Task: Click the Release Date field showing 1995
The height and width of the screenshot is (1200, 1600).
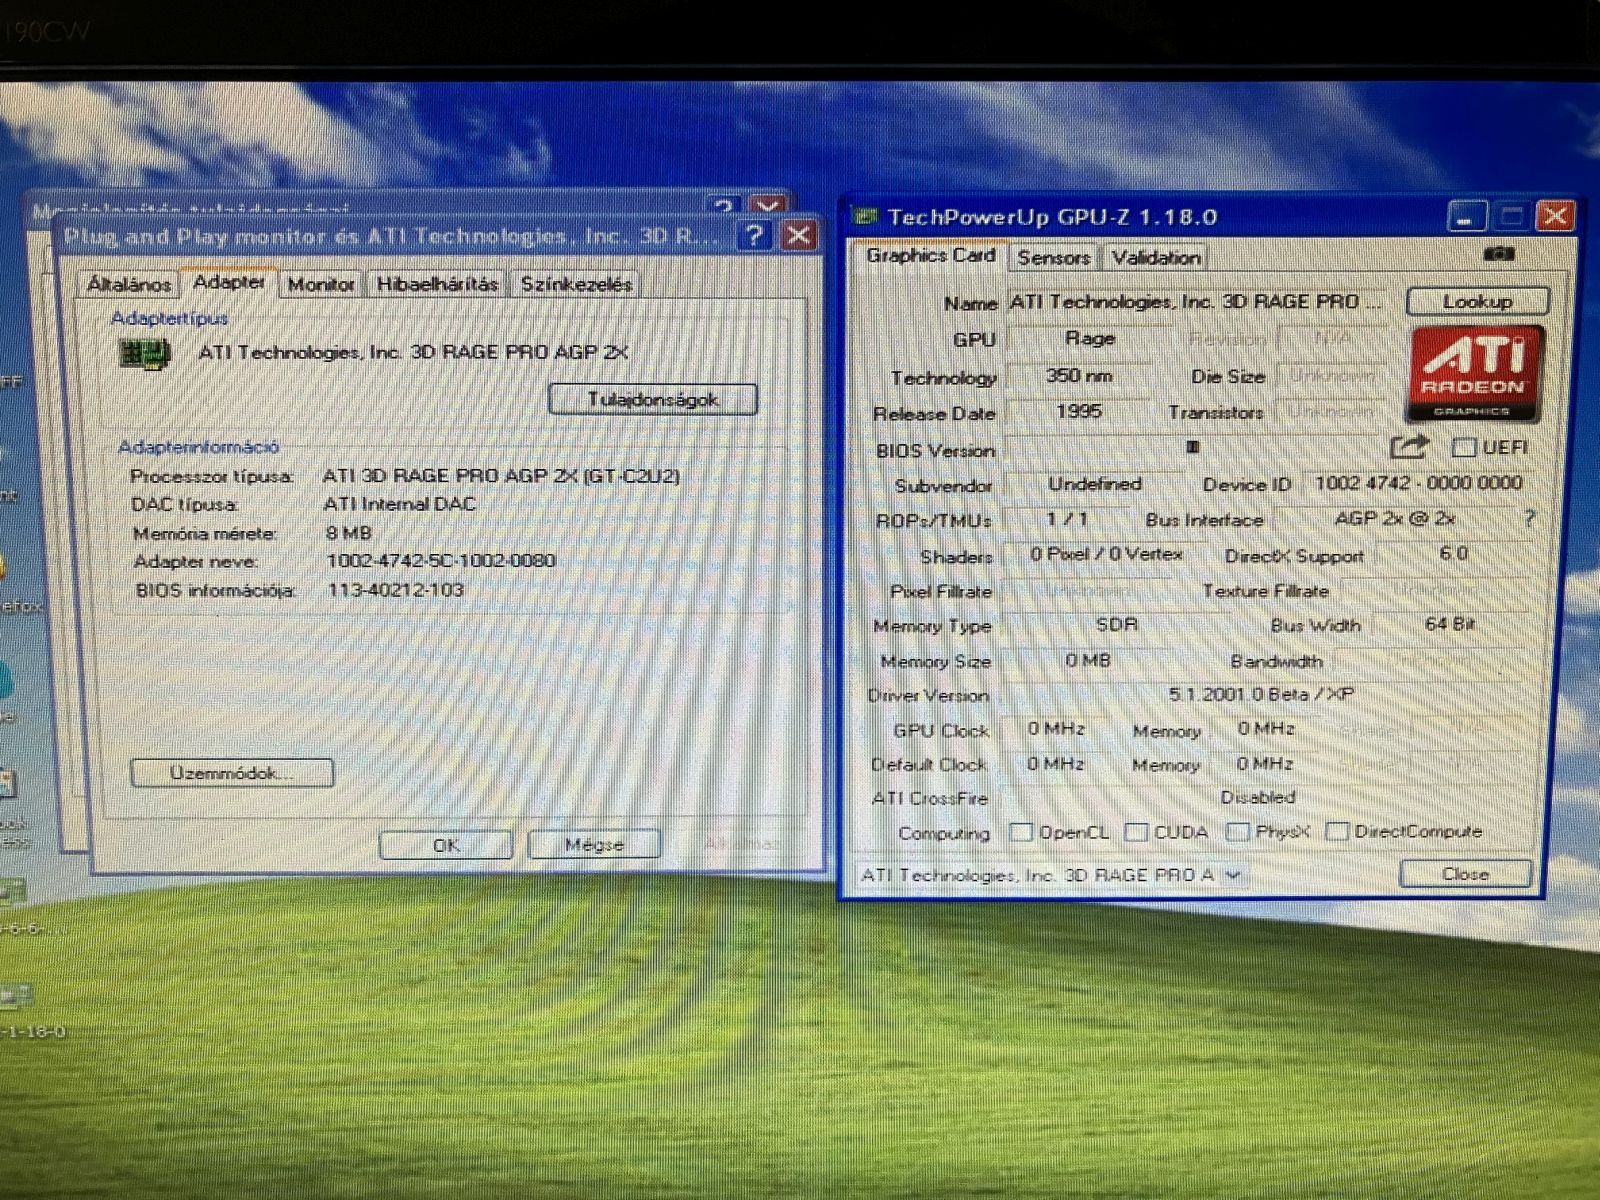Action: 1079,412
